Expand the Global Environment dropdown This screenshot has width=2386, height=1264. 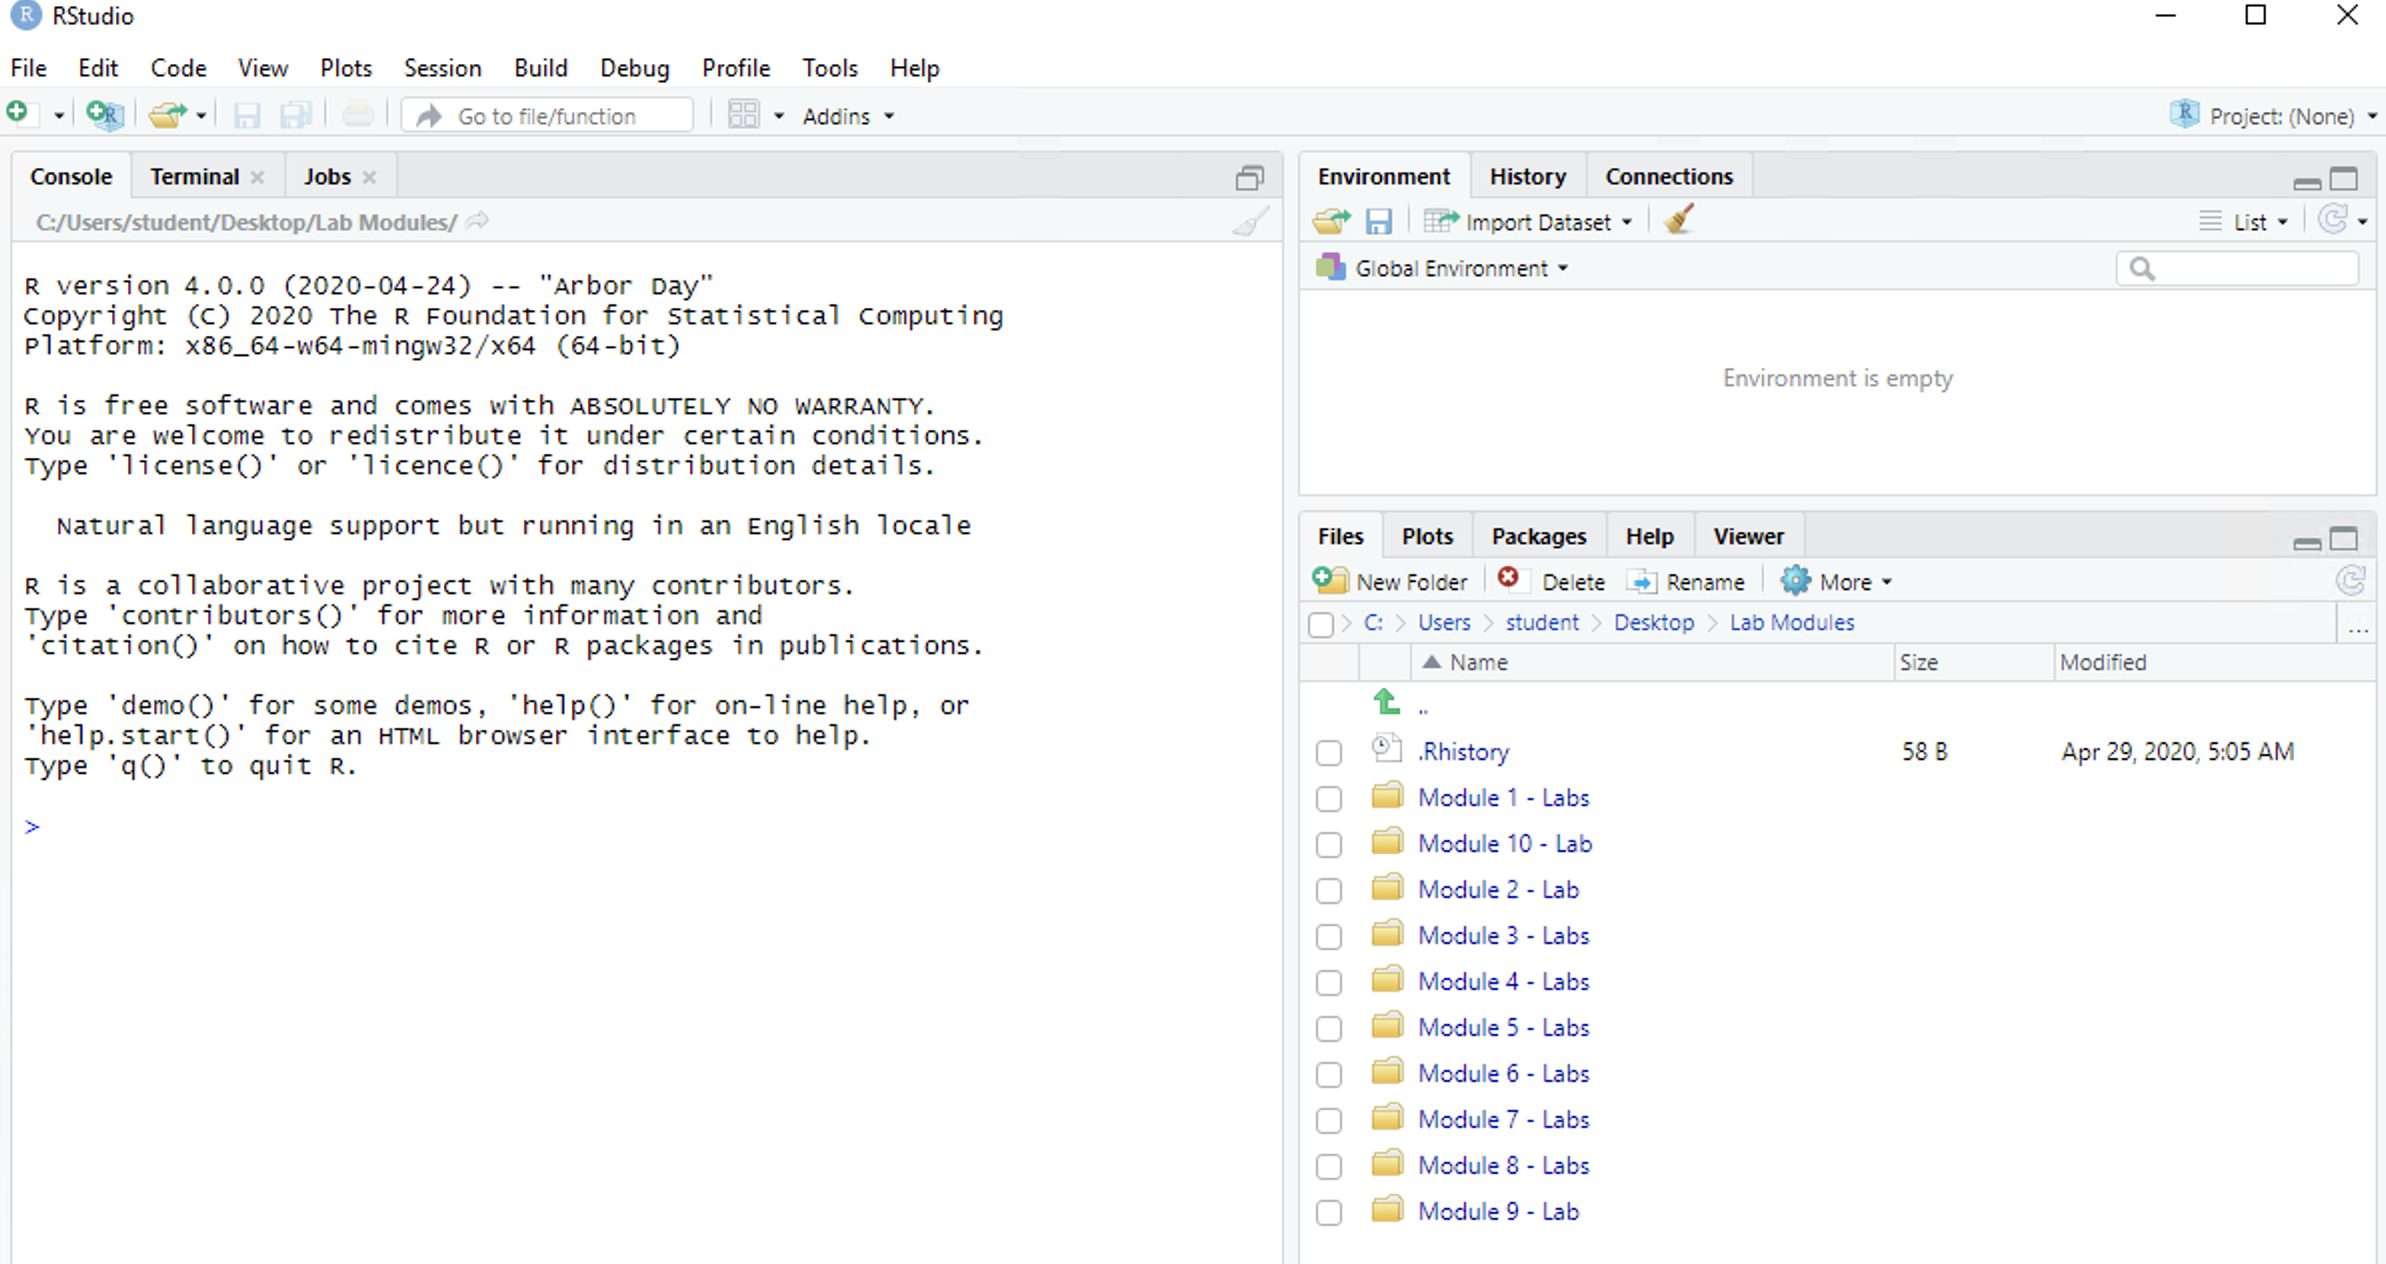[1450, 268]
